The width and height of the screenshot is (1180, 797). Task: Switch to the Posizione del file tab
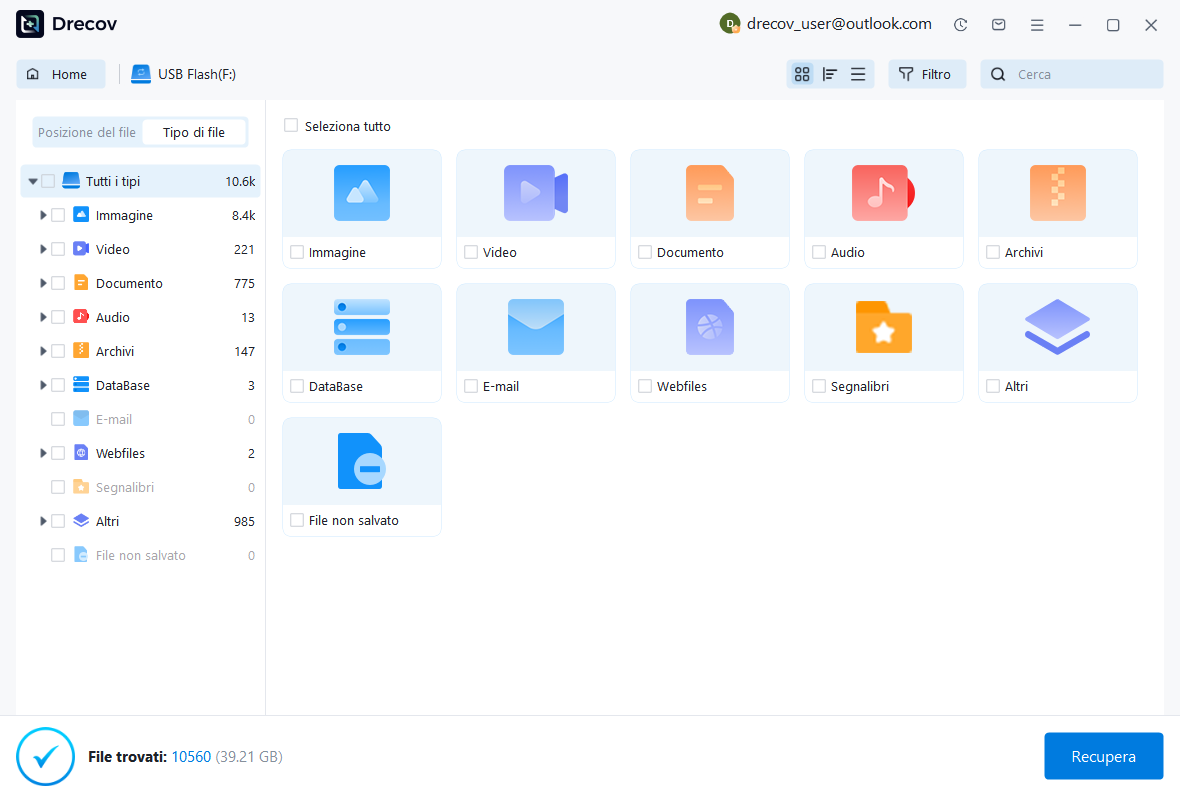point(86,131)
